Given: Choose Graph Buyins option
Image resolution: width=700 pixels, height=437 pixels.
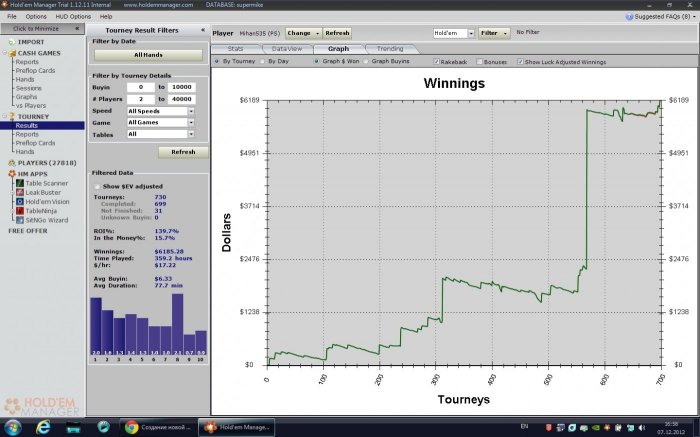Looking at the screenshot, I should pyautogui.click(x=366, y=61).
